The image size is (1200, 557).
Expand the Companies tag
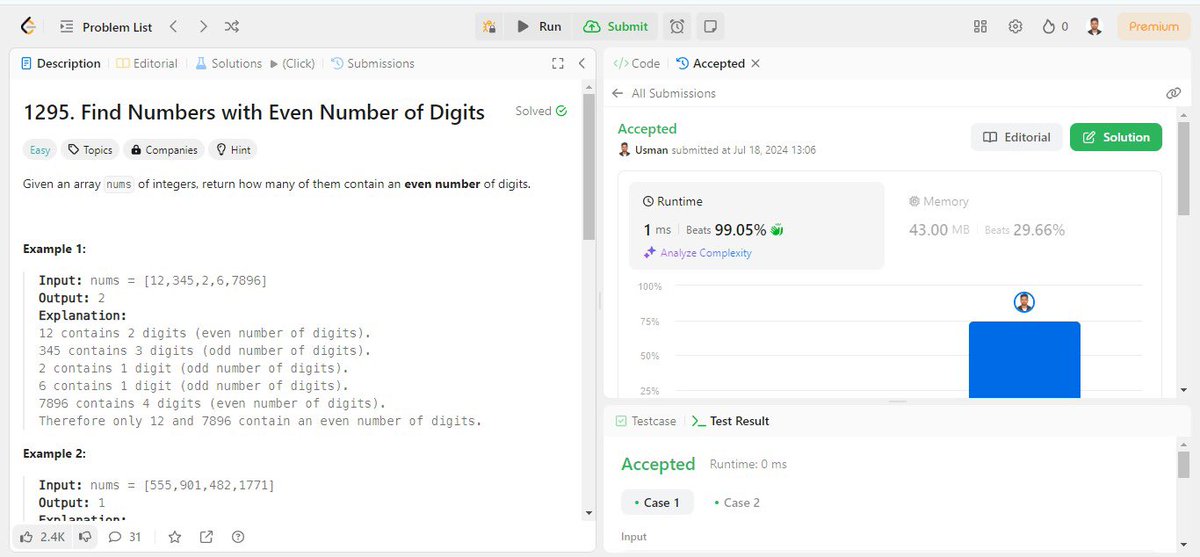tap(164, 150)
